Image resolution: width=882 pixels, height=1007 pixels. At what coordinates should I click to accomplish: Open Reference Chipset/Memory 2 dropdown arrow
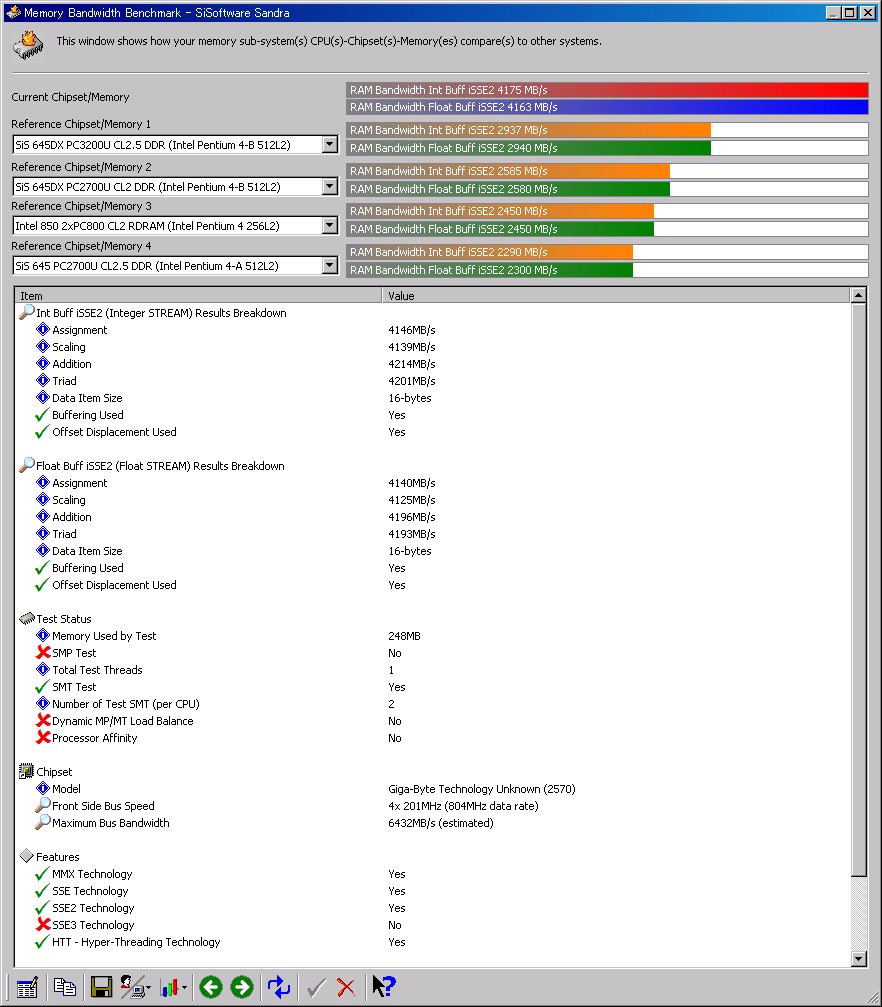pyautogui.click(x=330, y=186)
